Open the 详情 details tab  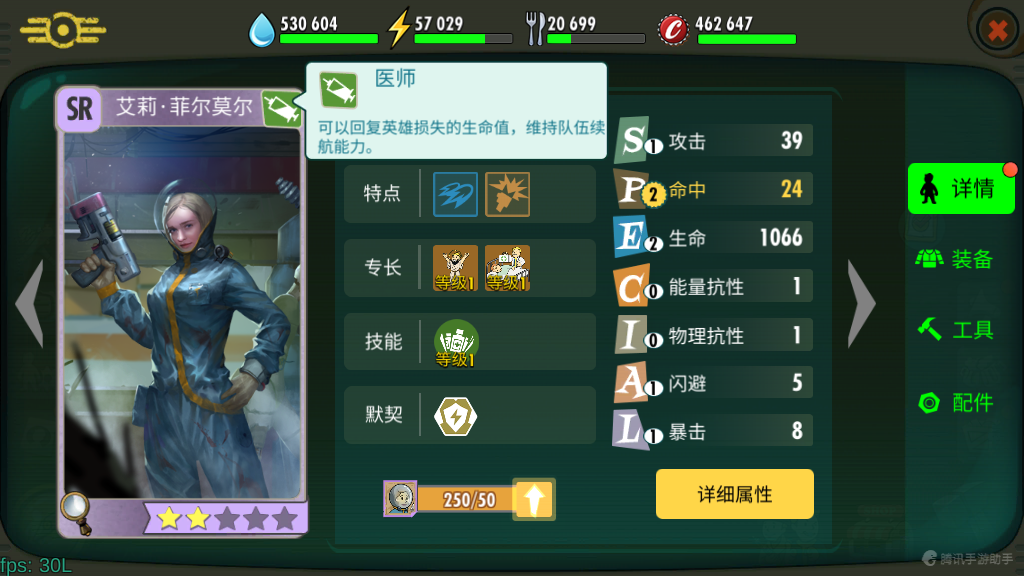pos(961,189)
